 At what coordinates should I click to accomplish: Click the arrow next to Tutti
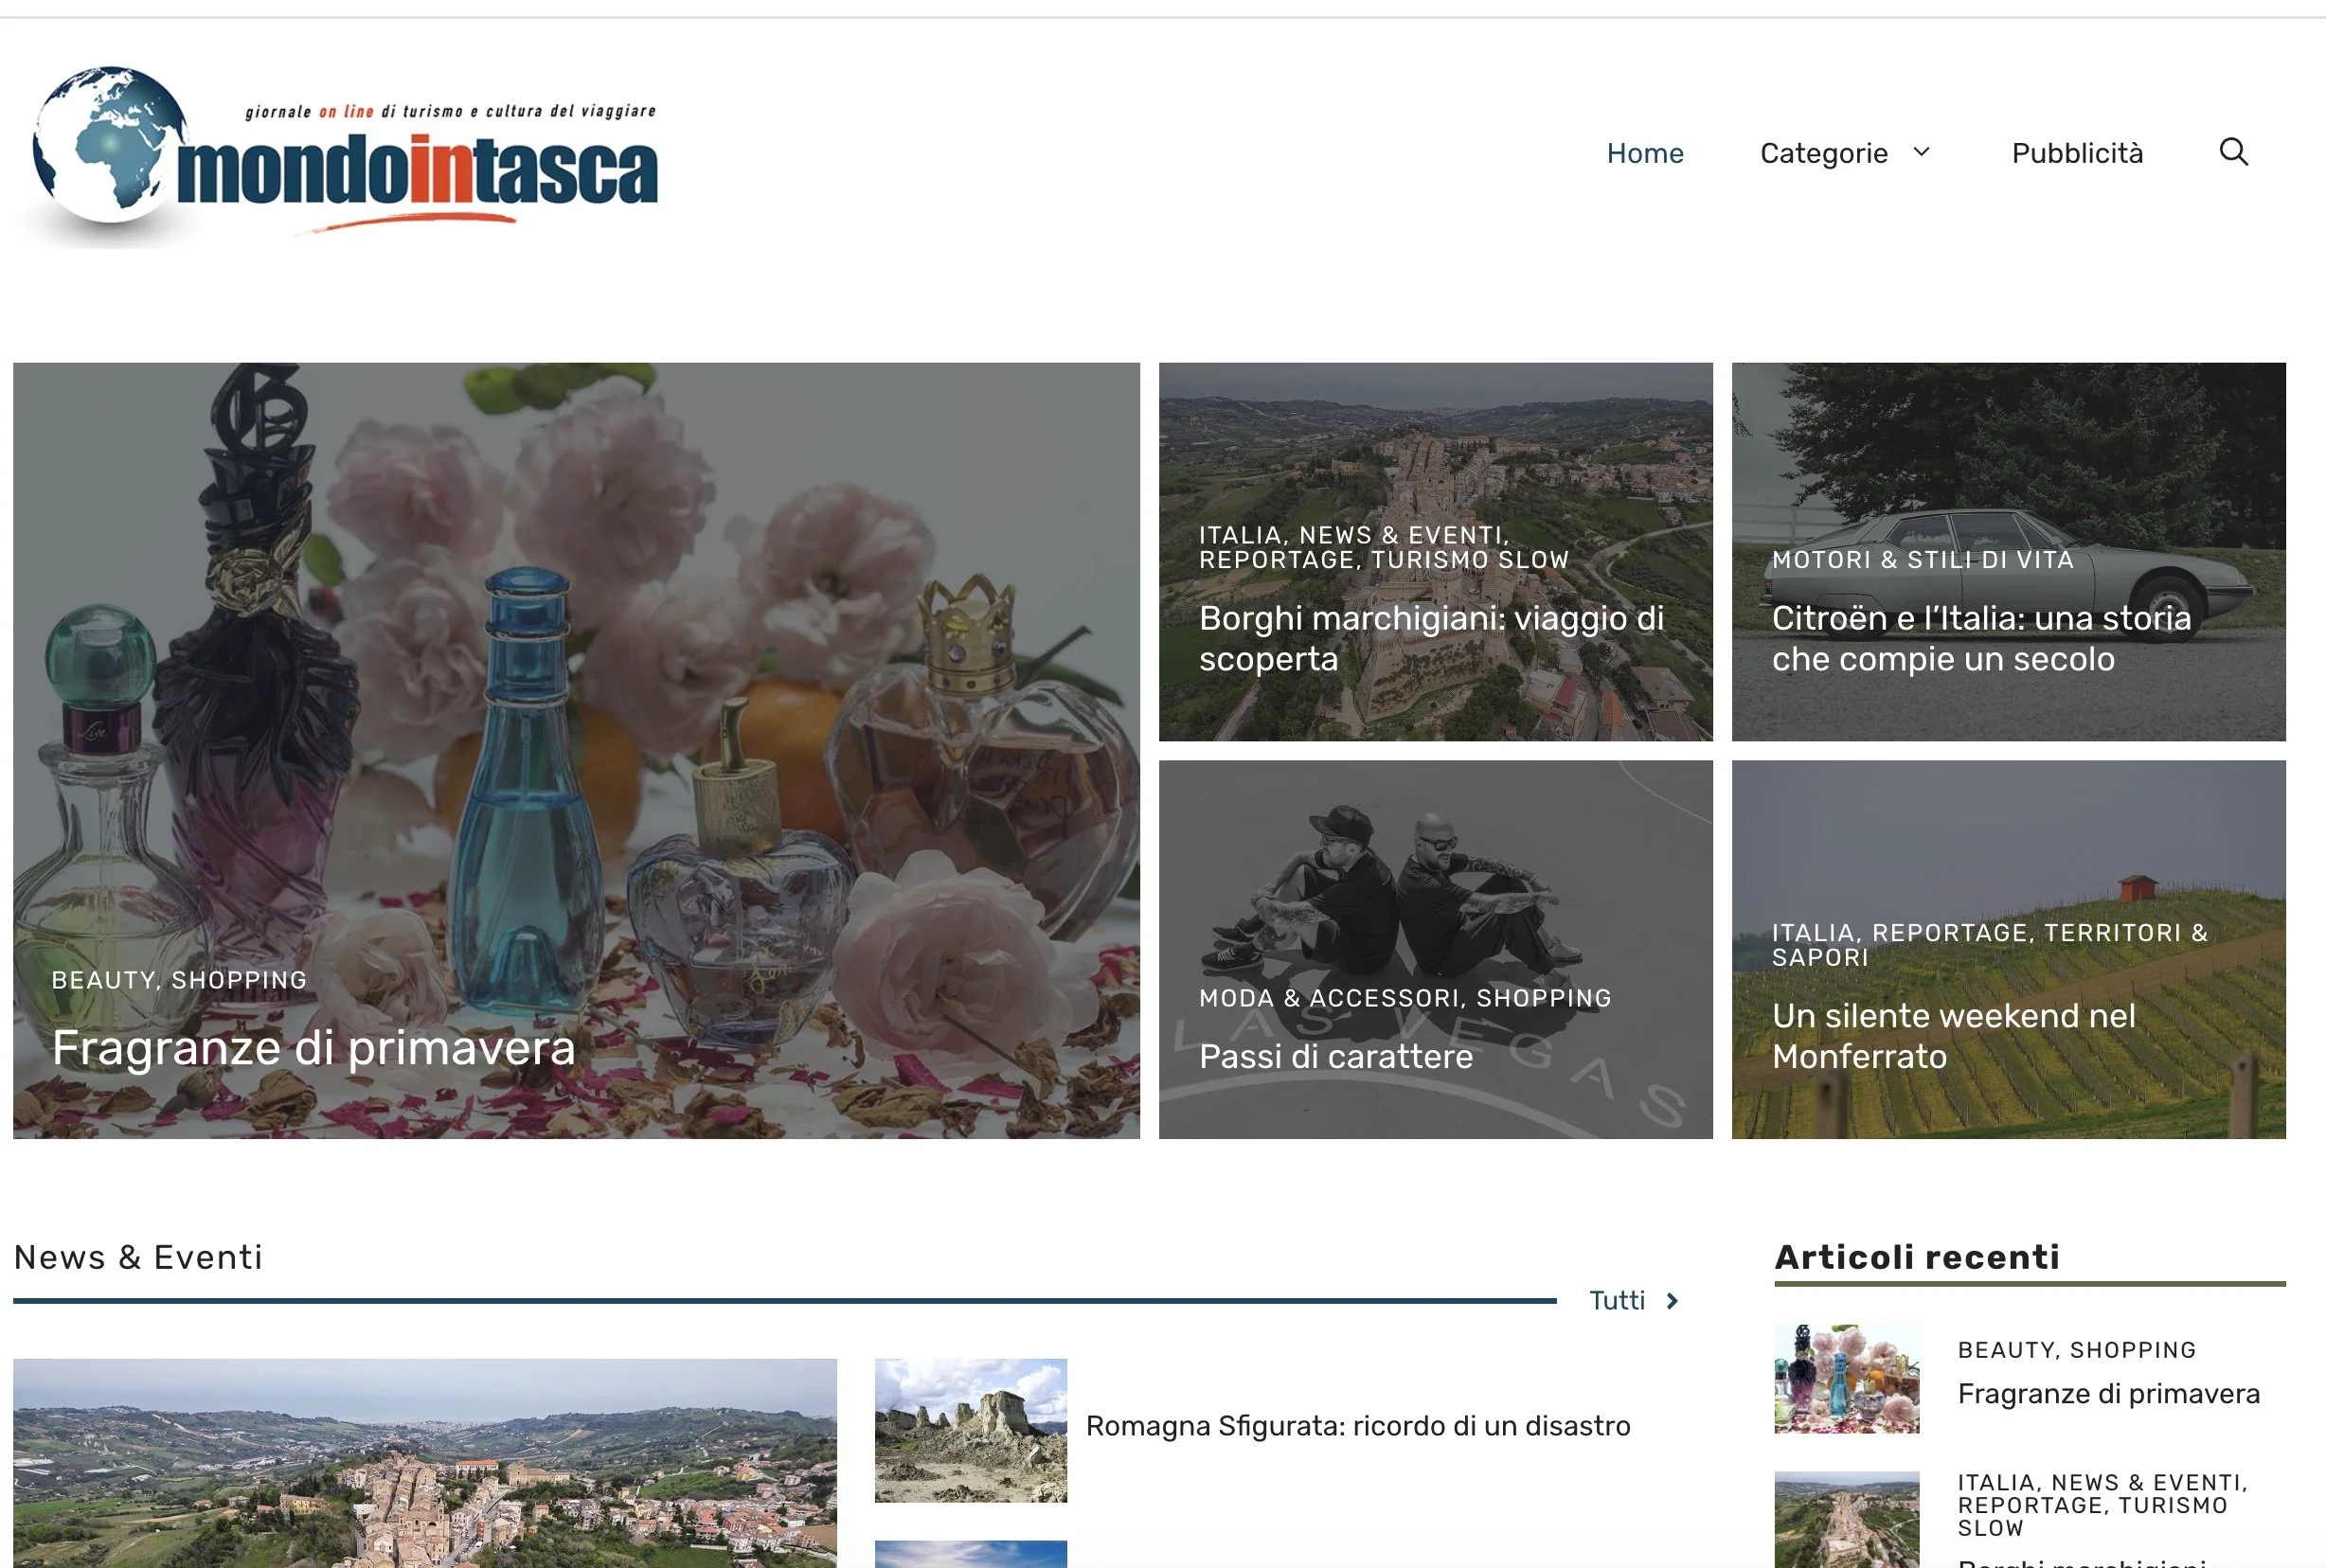coord(1672,1301)
